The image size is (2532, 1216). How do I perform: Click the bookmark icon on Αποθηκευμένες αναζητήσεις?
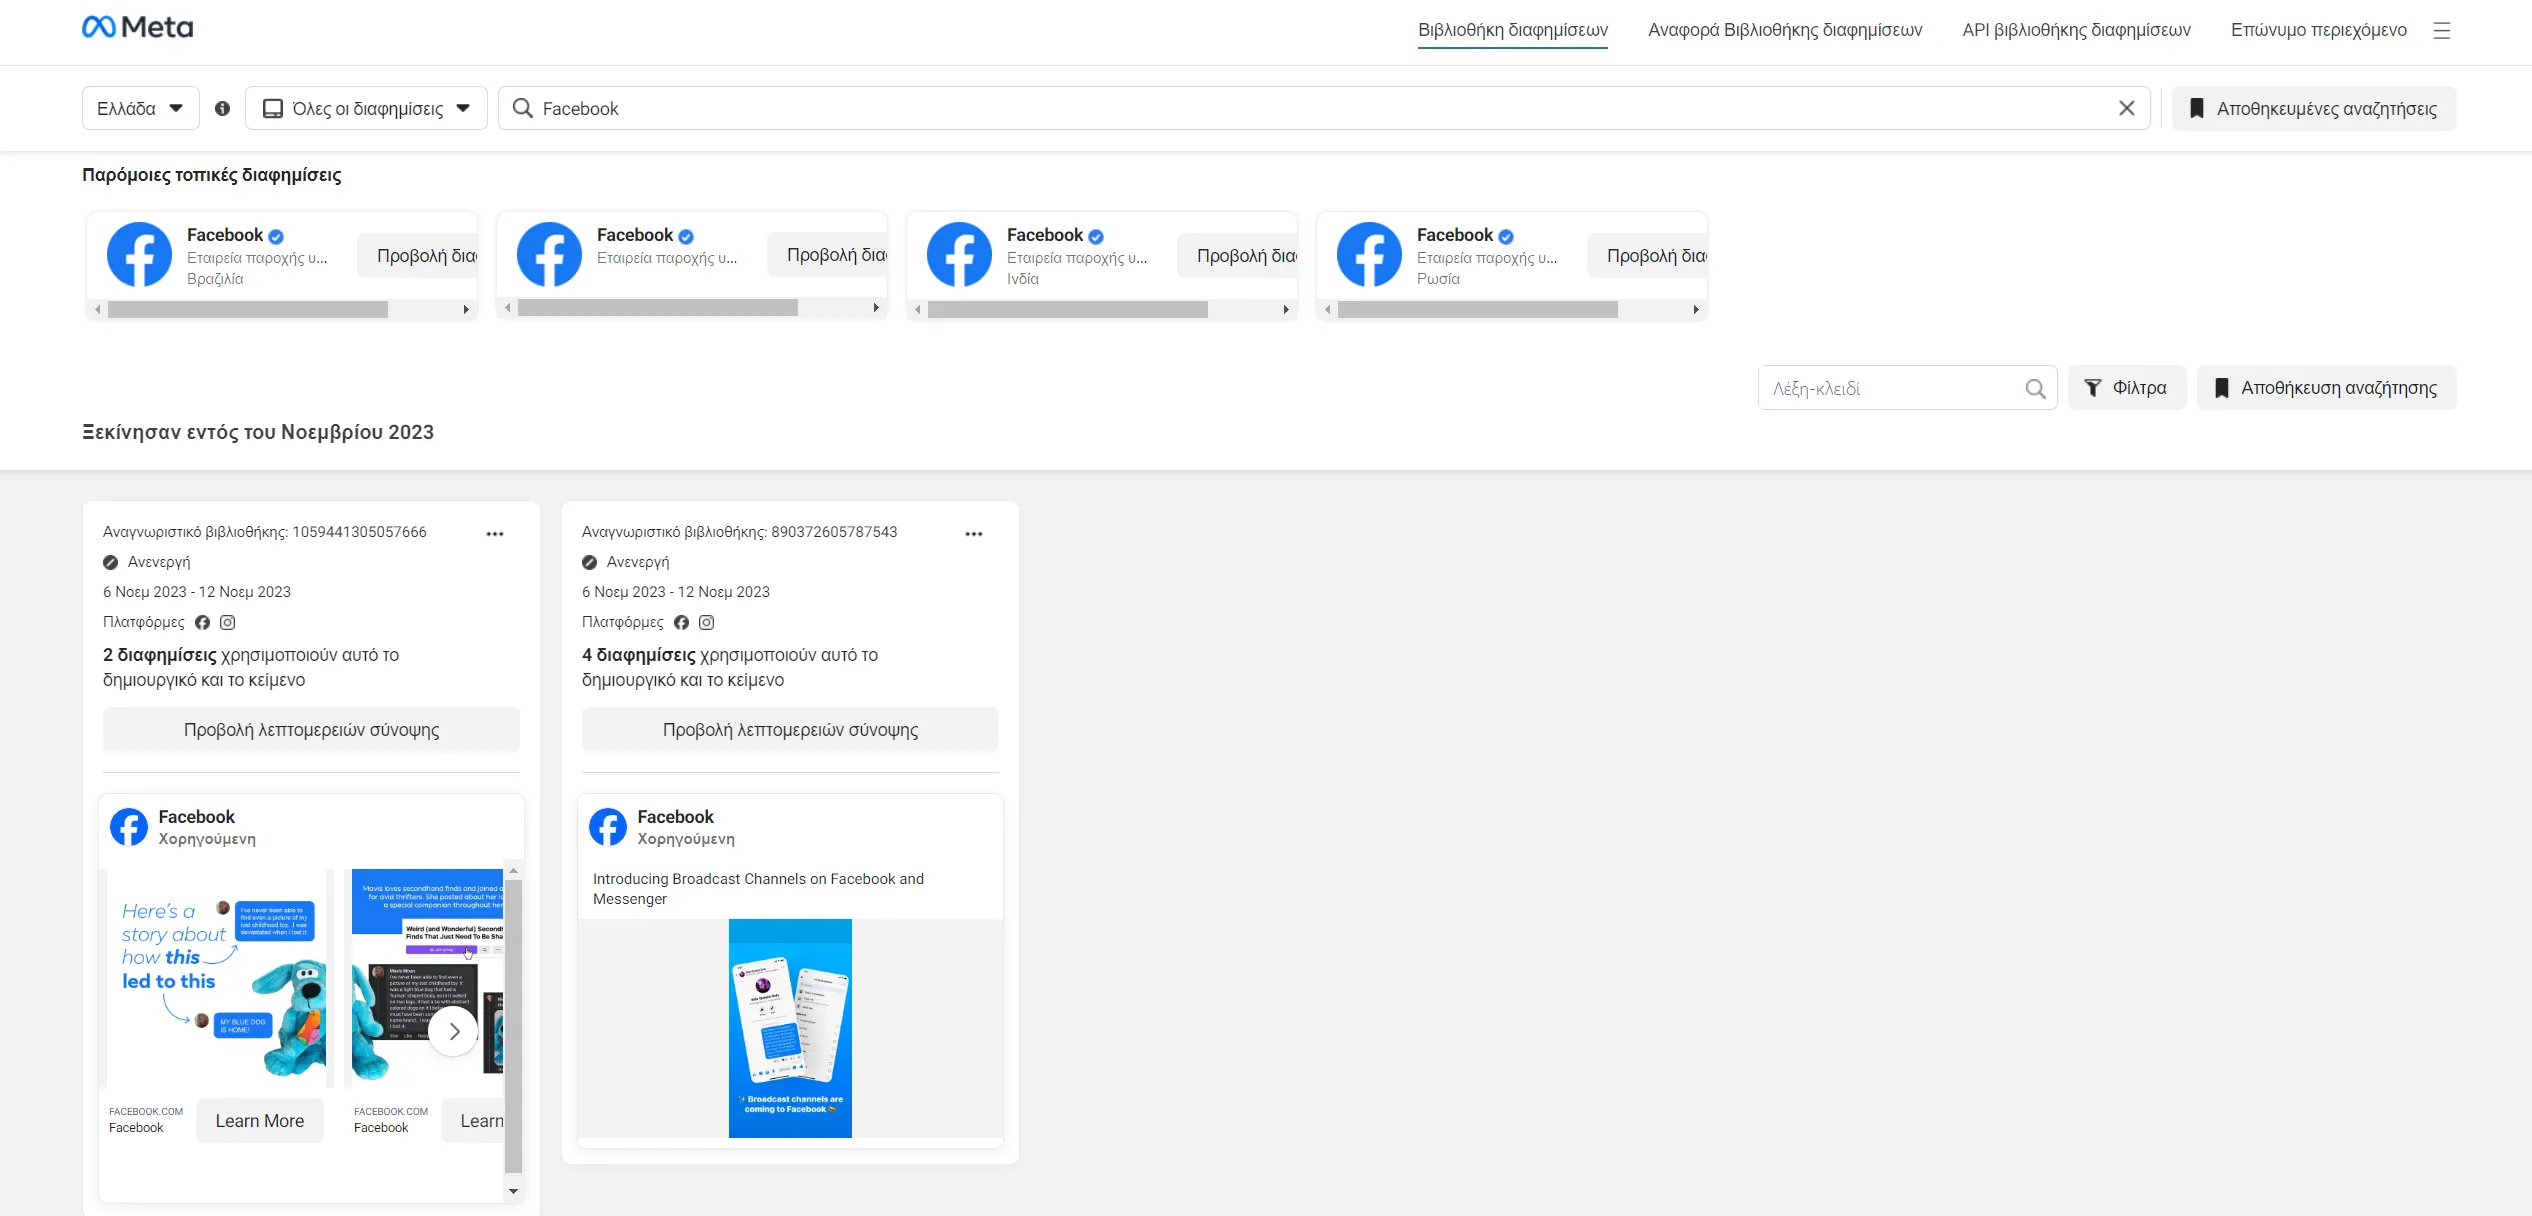click(2196, 108)
